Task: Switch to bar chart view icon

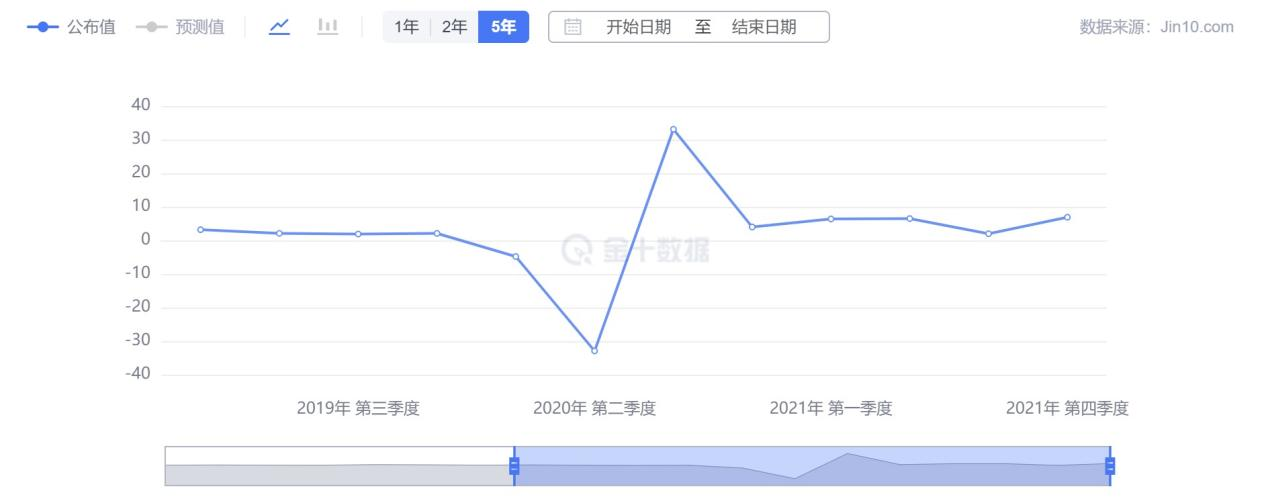Action: (x=327, y=27)
